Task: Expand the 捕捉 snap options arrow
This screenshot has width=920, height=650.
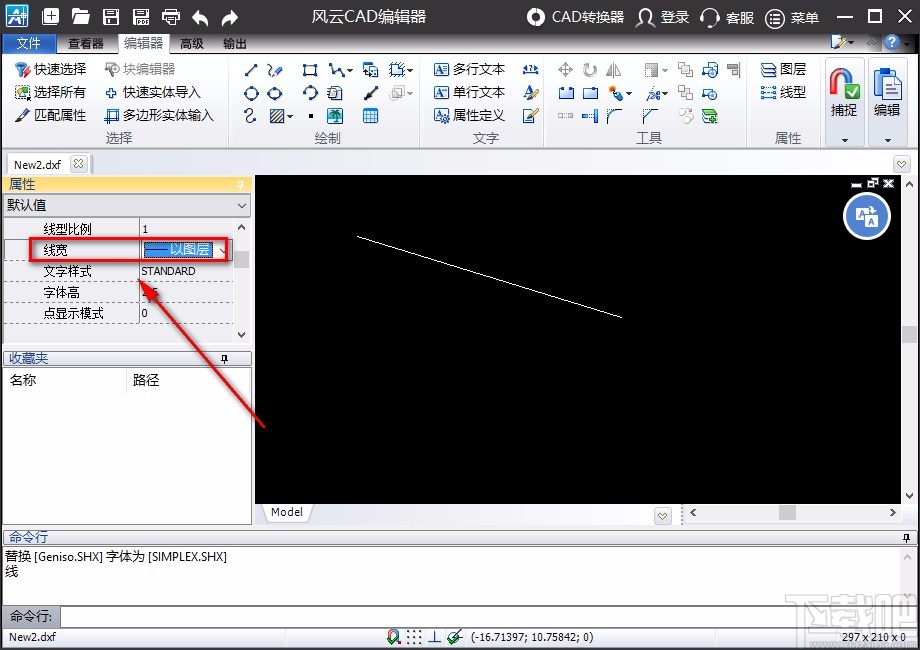Action: (x=845, y=140)
